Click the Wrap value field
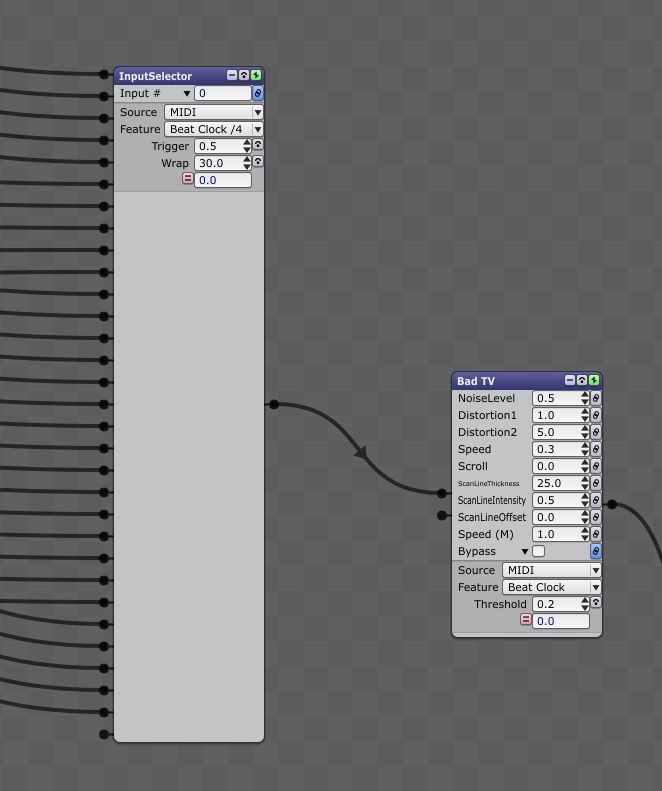 coord(218,163)
